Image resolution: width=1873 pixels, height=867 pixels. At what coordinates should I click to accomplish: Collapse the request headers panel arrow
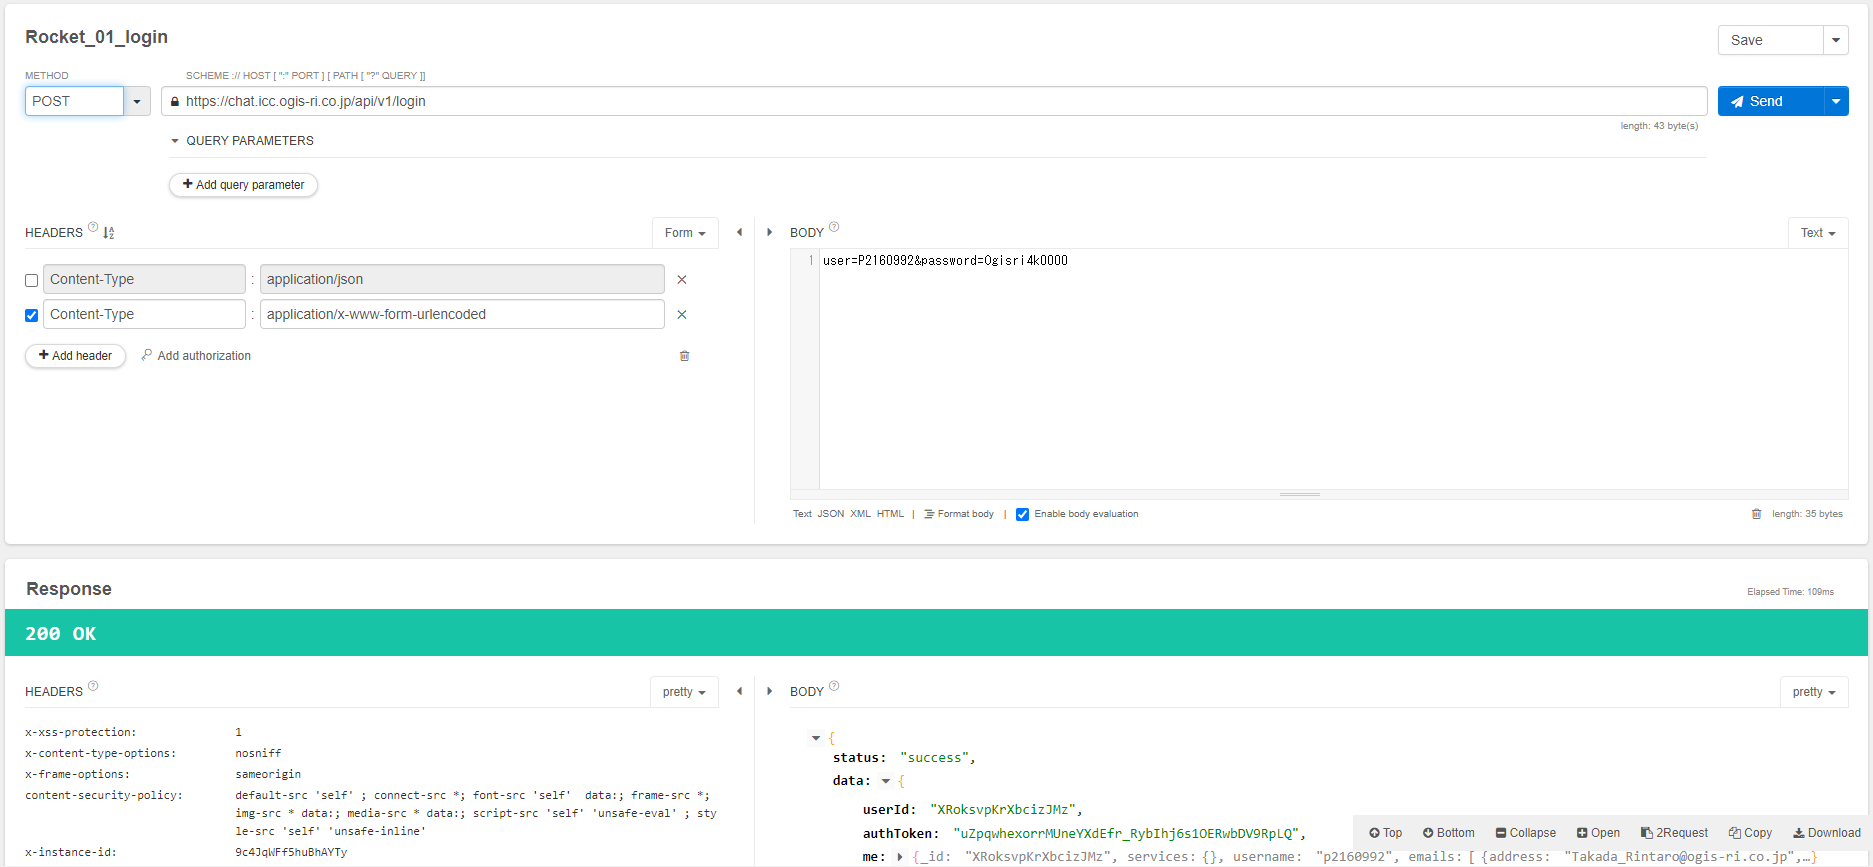pos(740,232)
